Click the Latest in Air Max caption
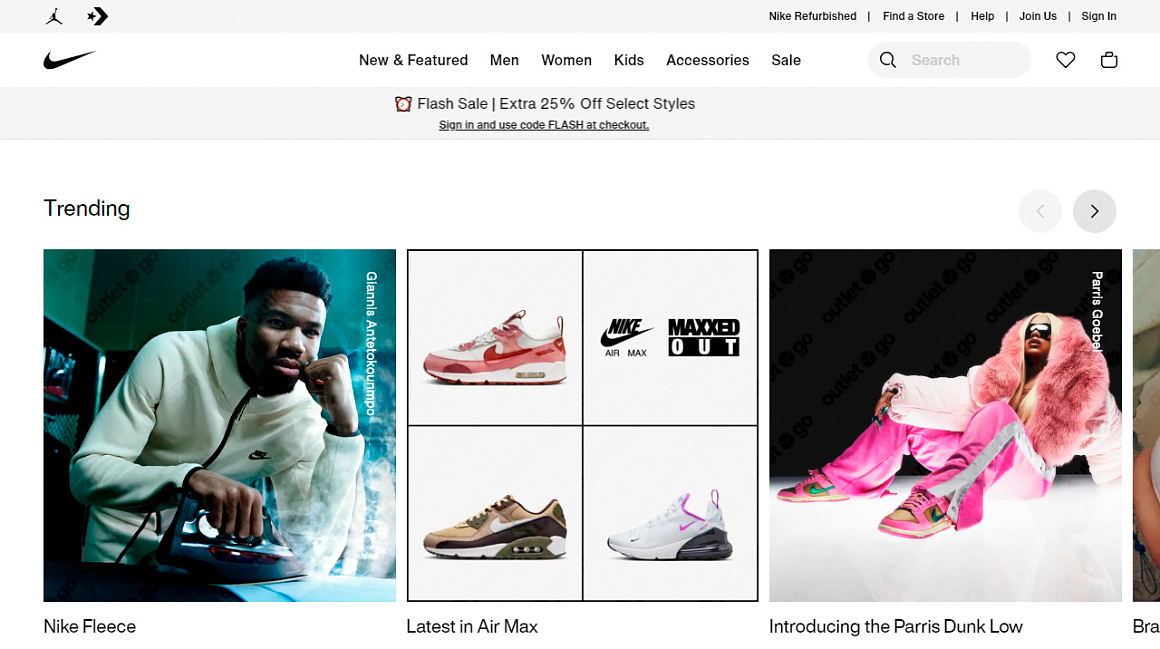 point(472,627)
